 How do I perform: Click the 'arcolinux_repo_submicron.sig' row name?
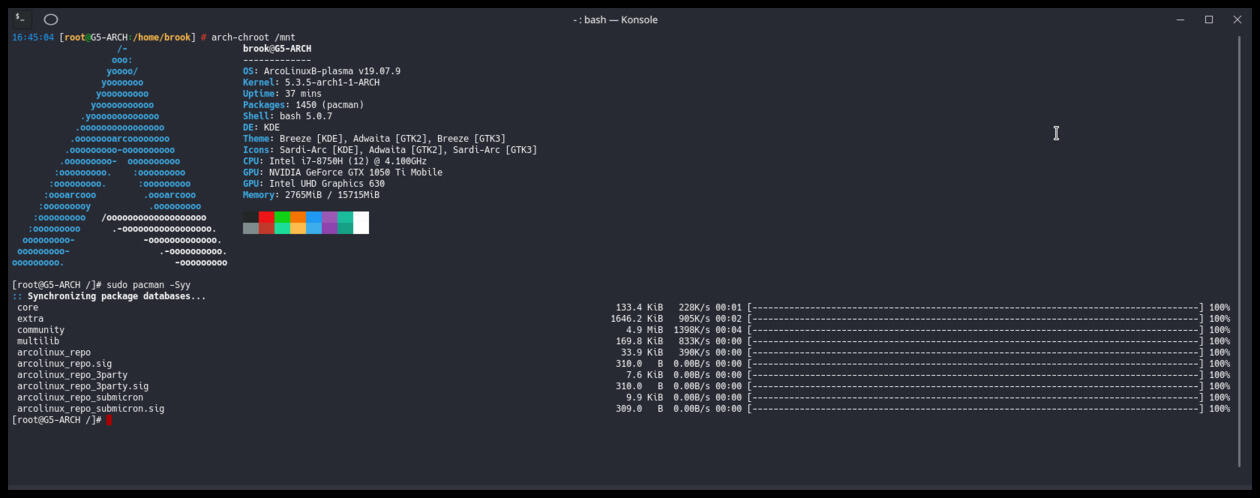point(91,408)
